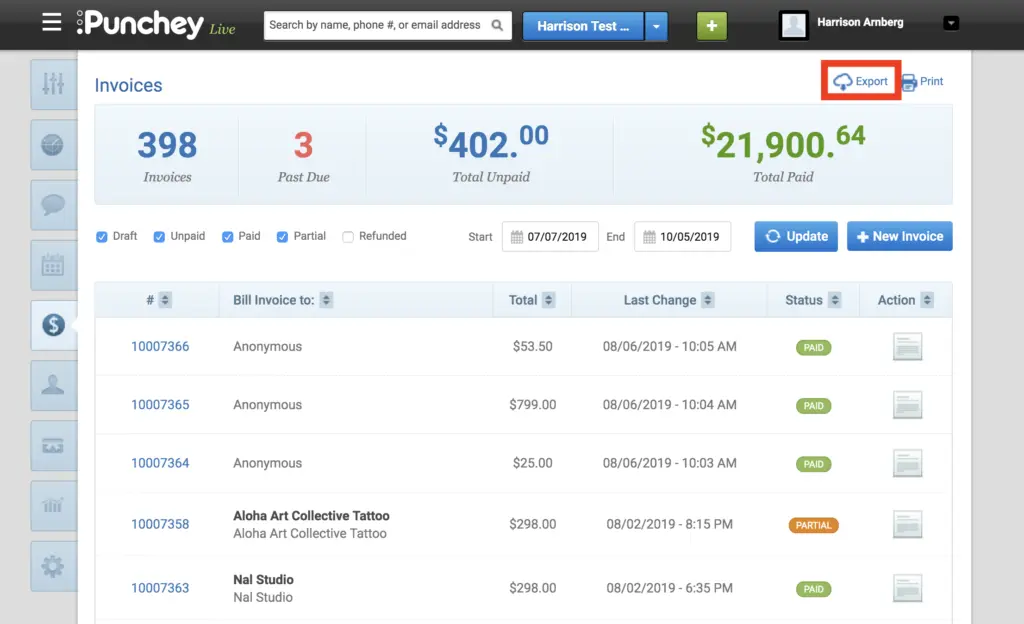Check the Refunded filter checkbox
Screen dimensions: 1024x624
[x=348, y=237]
